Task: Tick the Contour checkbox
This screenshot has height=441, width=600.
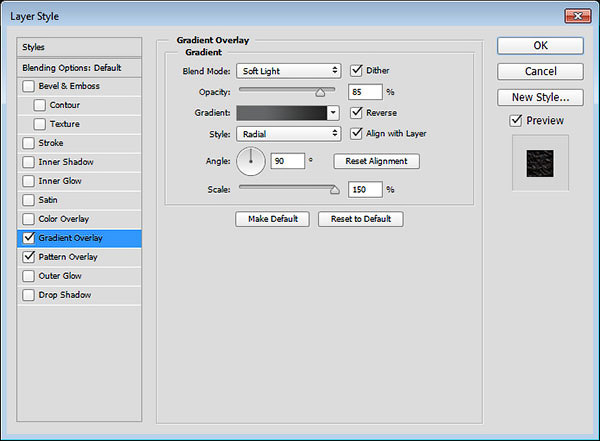Action: [39, 105]
